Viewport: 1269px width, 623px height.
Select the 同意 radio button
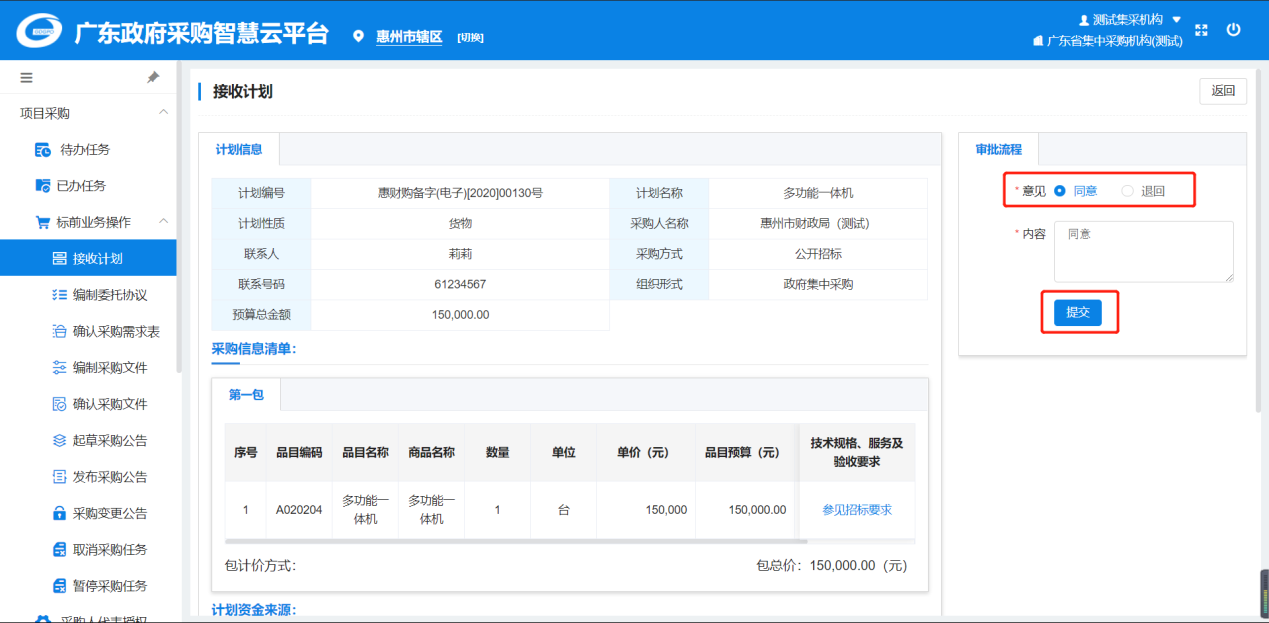[1060, 191]
